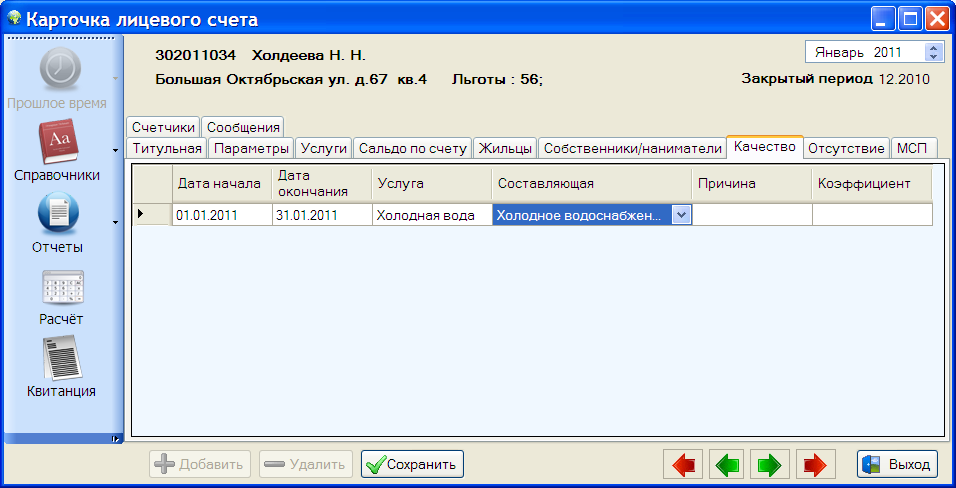
Task: Launch the Расчёт calculator icon
Action: [63, 287]
